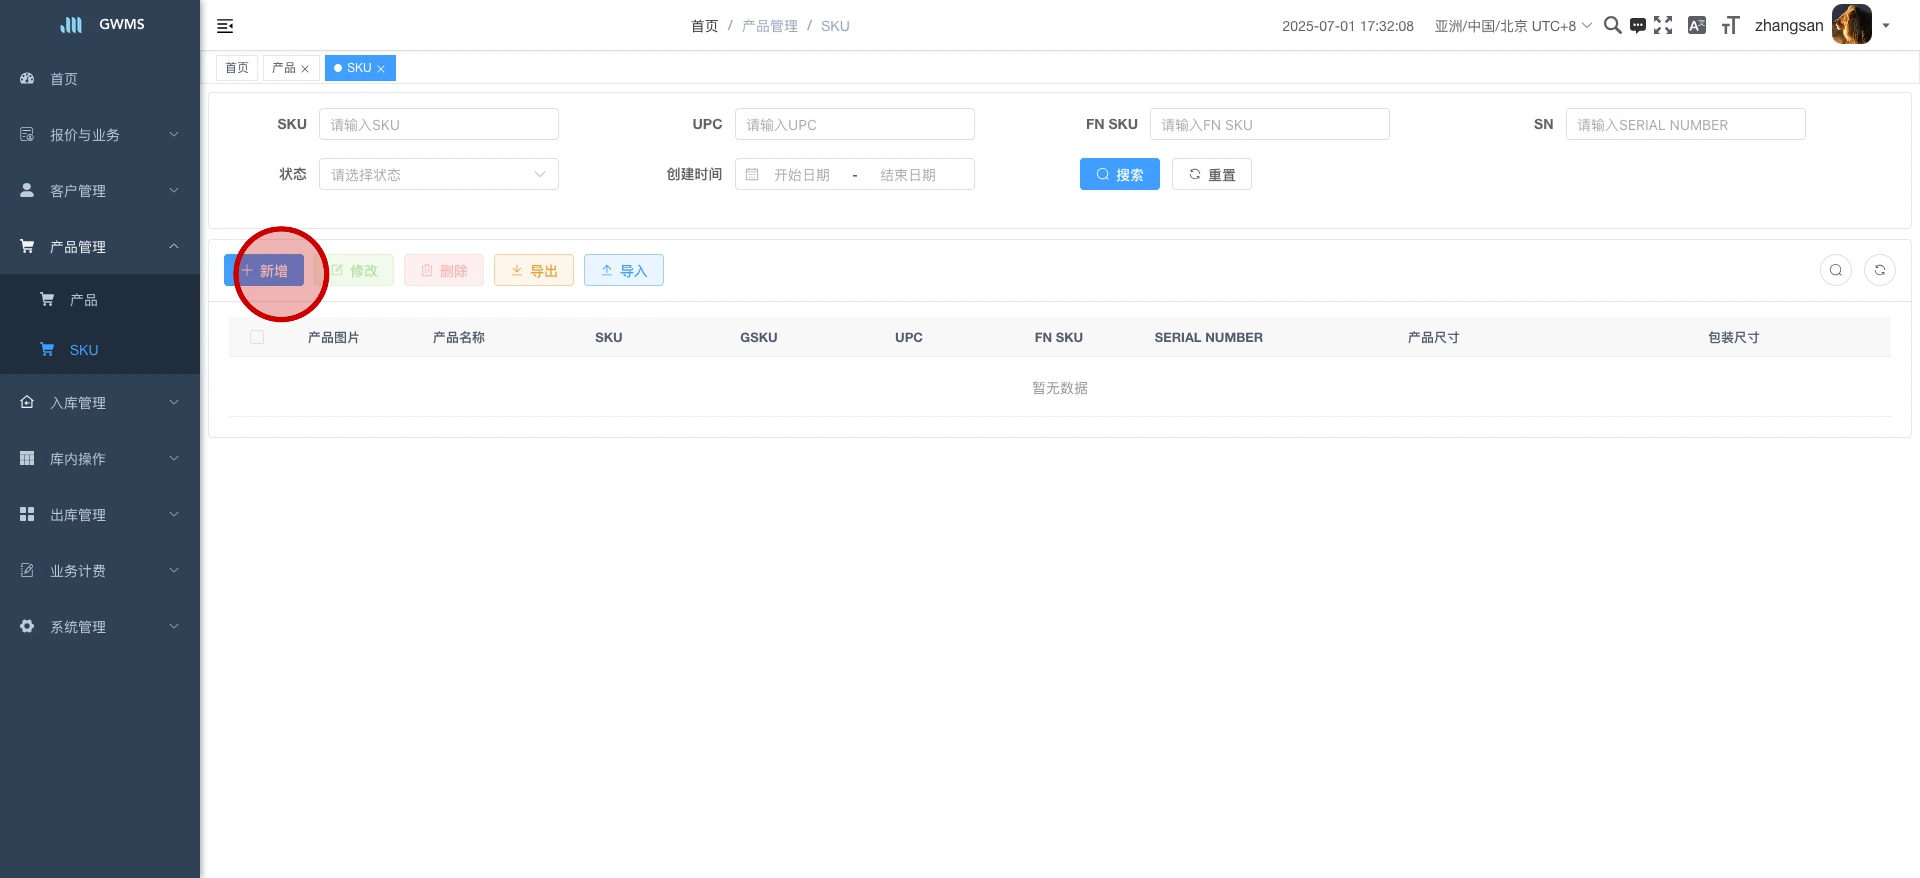Viewport: 1920px width, 878px height.
Task: Open the 状态 status dropdown
Action: [438, 174]
